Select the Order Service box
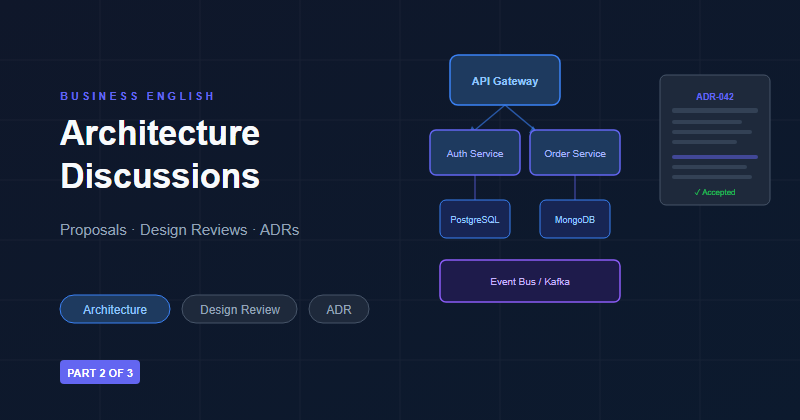The image size is (800, 420). pos(575,153)
